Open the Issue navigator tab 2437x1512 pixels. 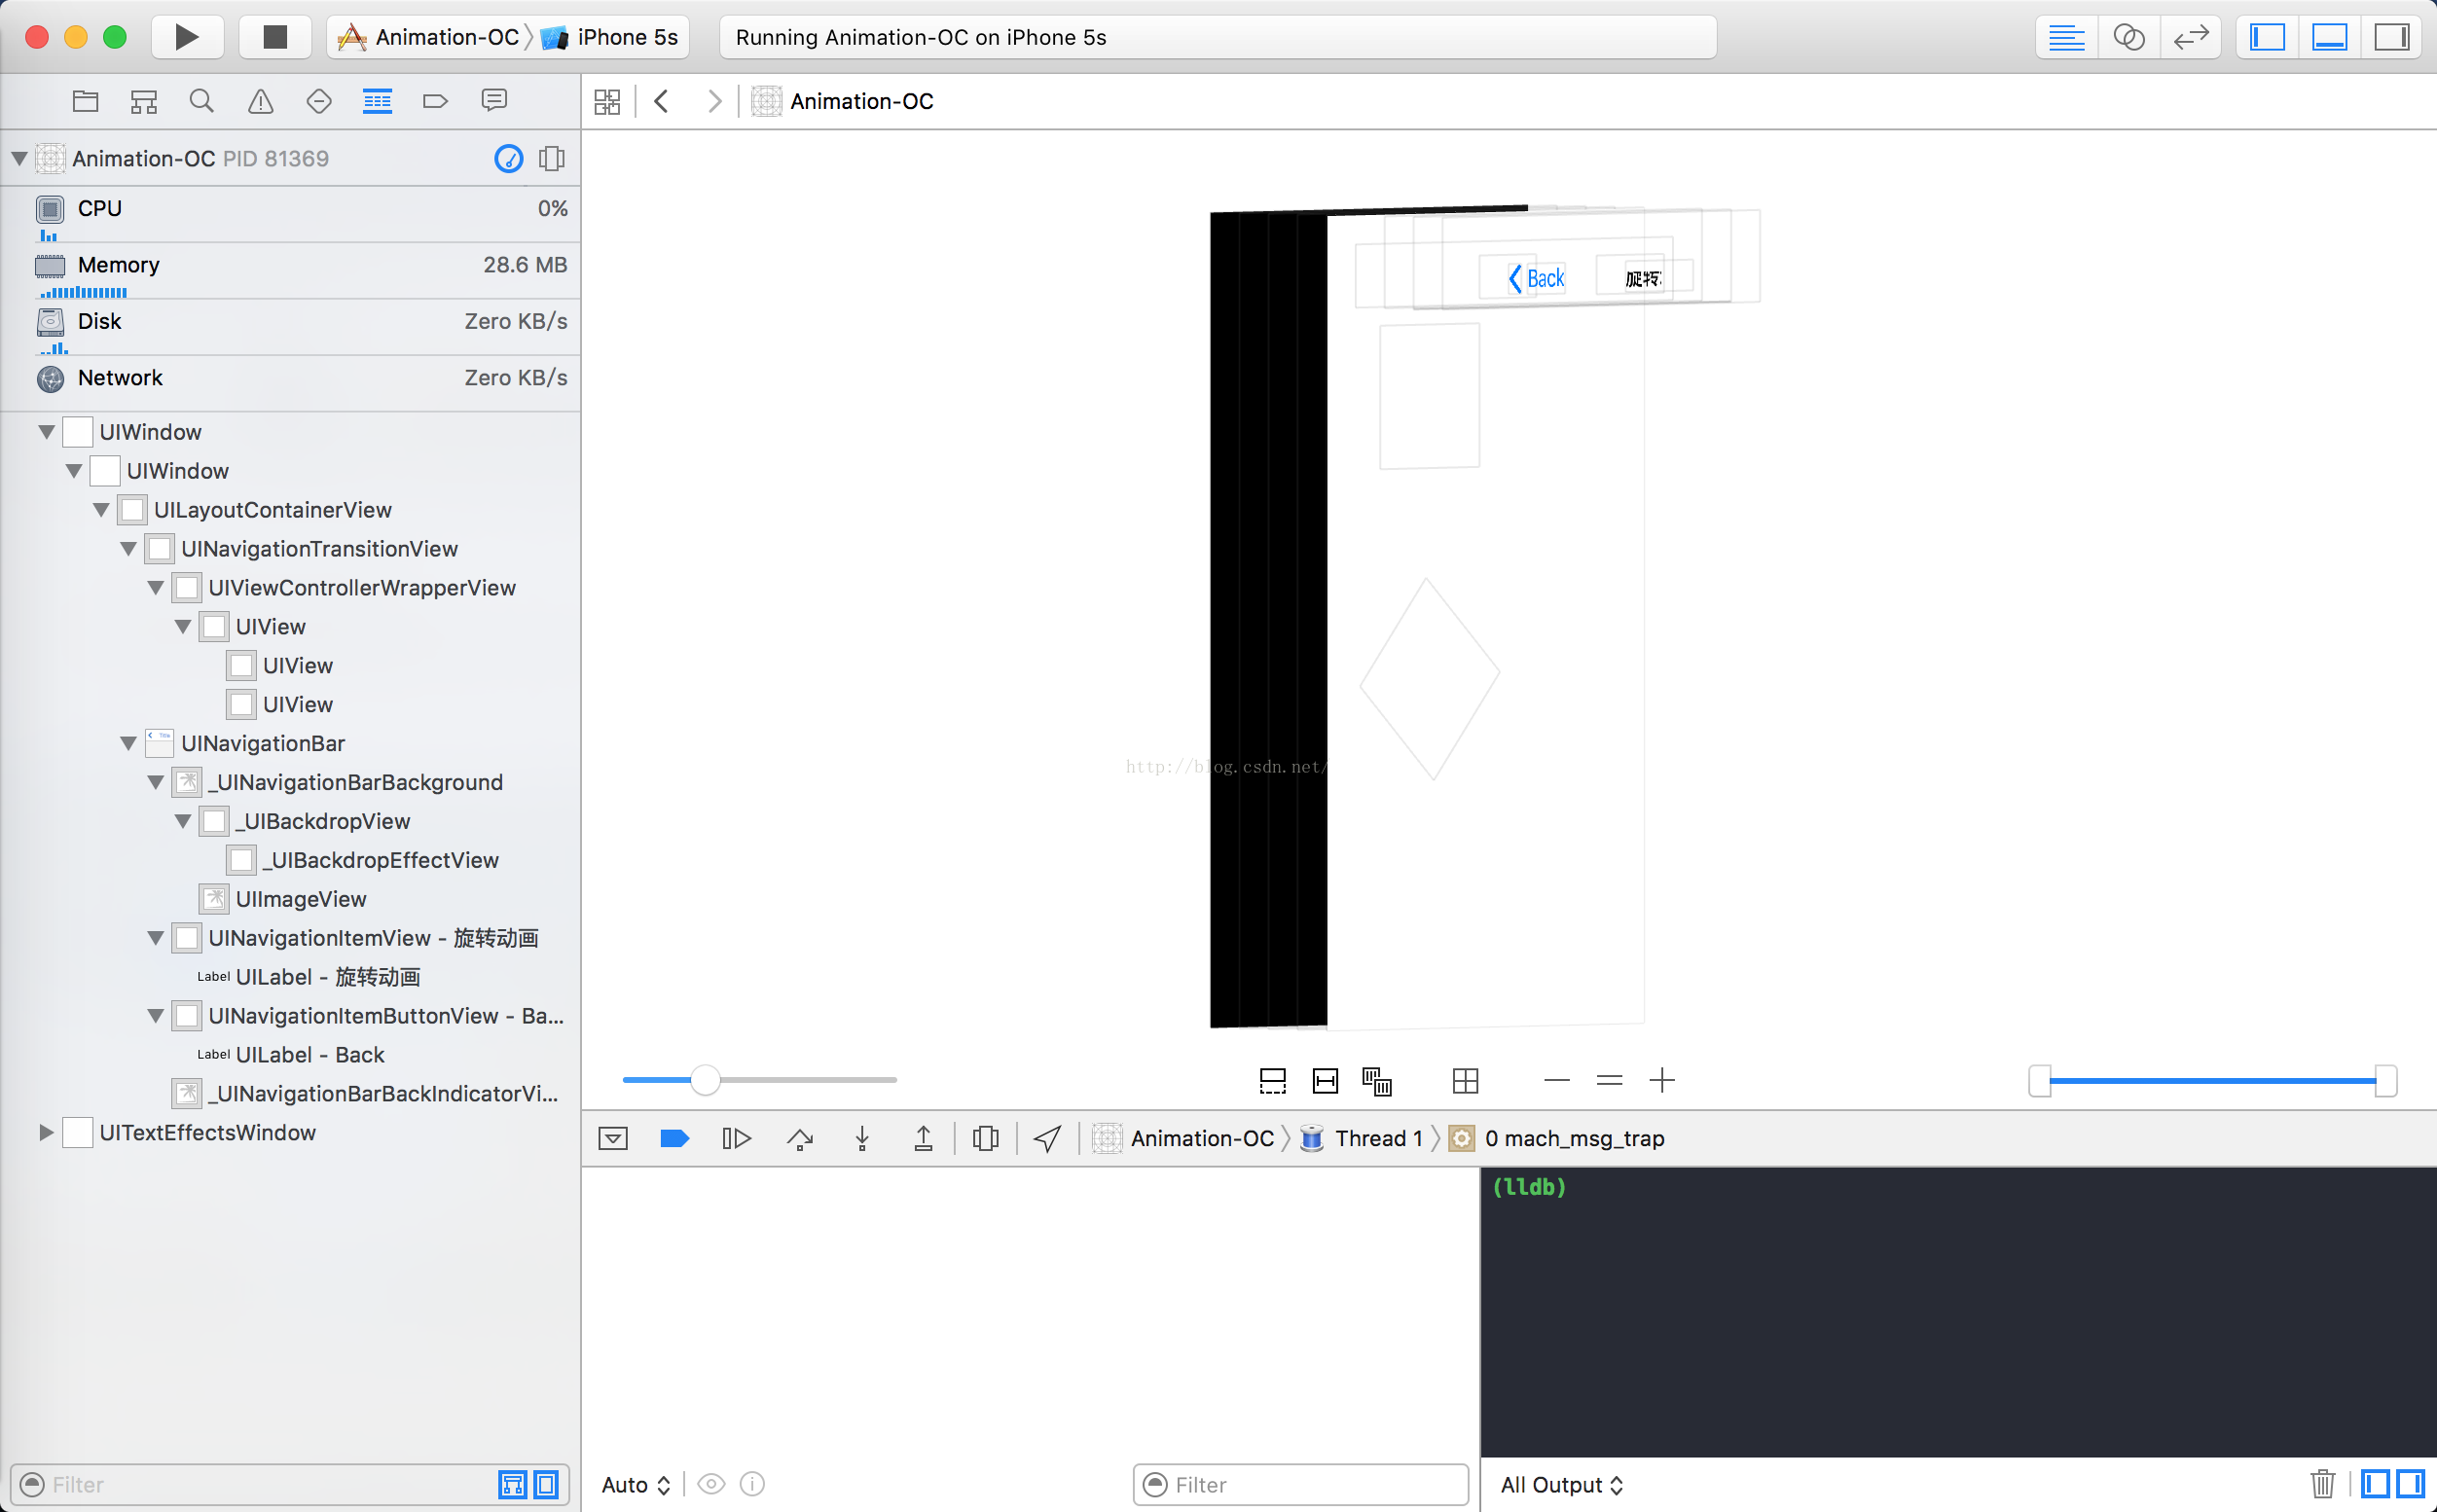click(260, 101)
